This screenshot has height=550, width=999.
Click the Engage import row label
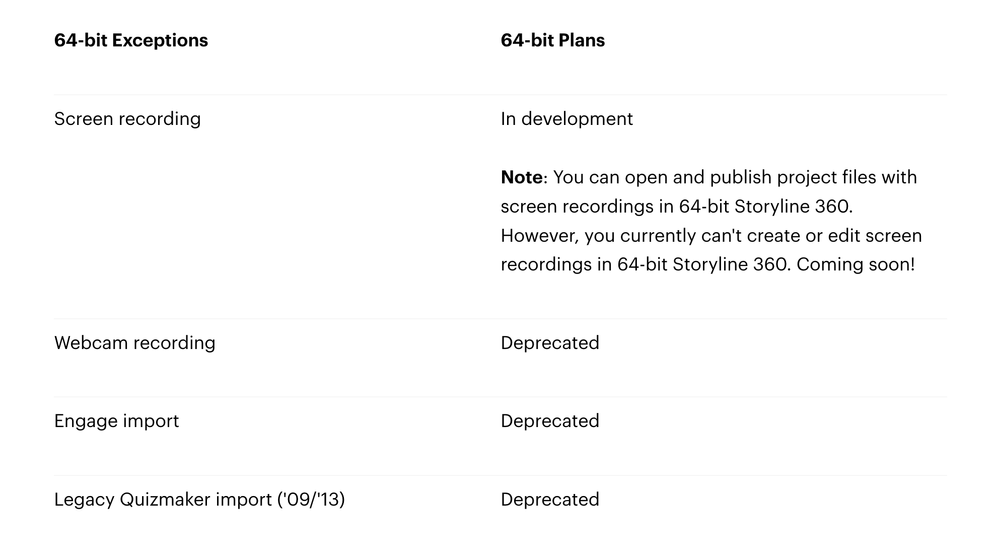tap(116, 421)
